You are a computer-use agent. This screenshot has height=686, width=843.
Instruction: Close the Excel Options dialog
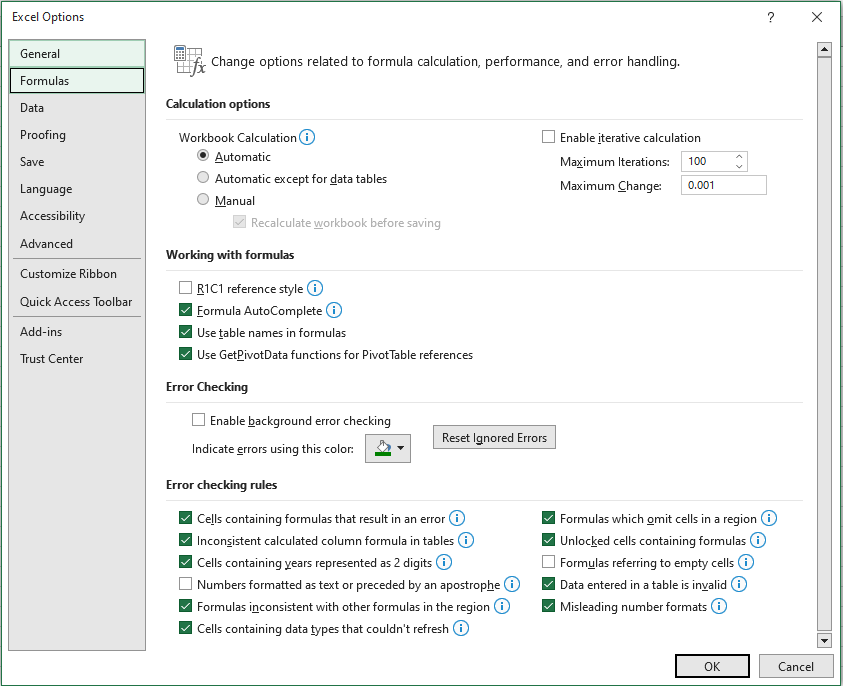pos(817,17)
